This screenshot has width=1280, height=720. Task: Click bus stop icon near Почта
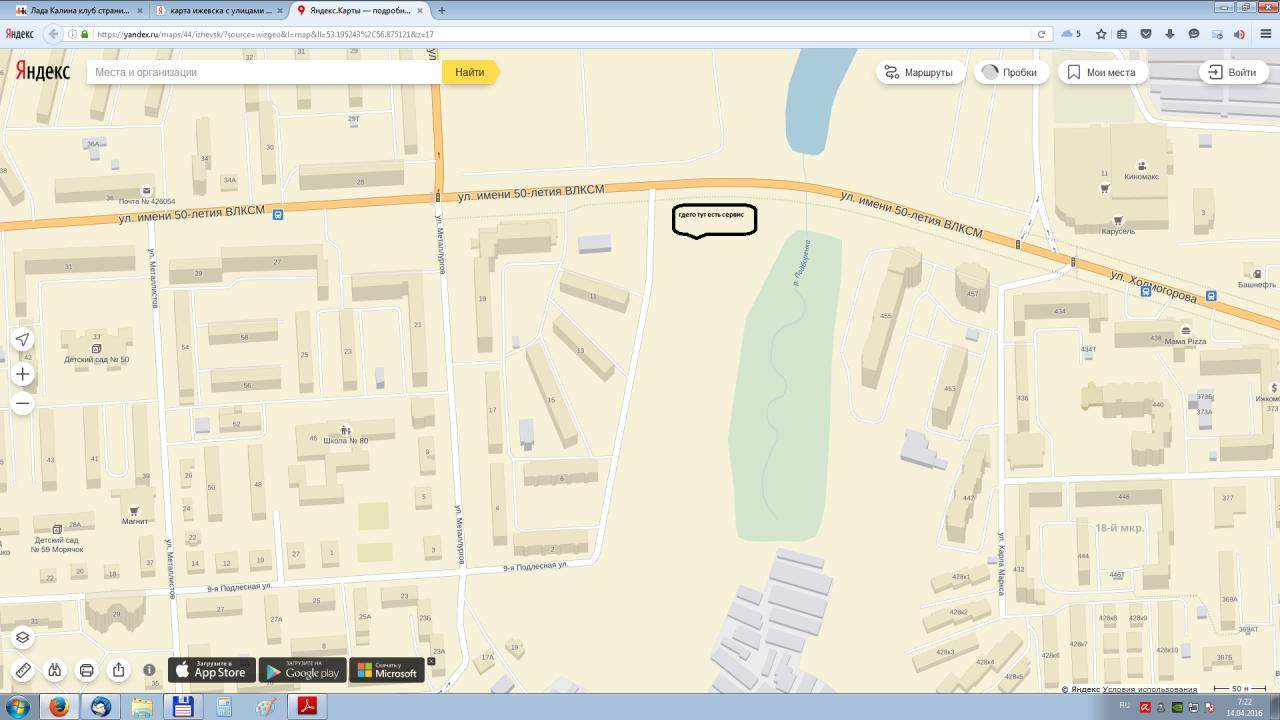point(277,214)
